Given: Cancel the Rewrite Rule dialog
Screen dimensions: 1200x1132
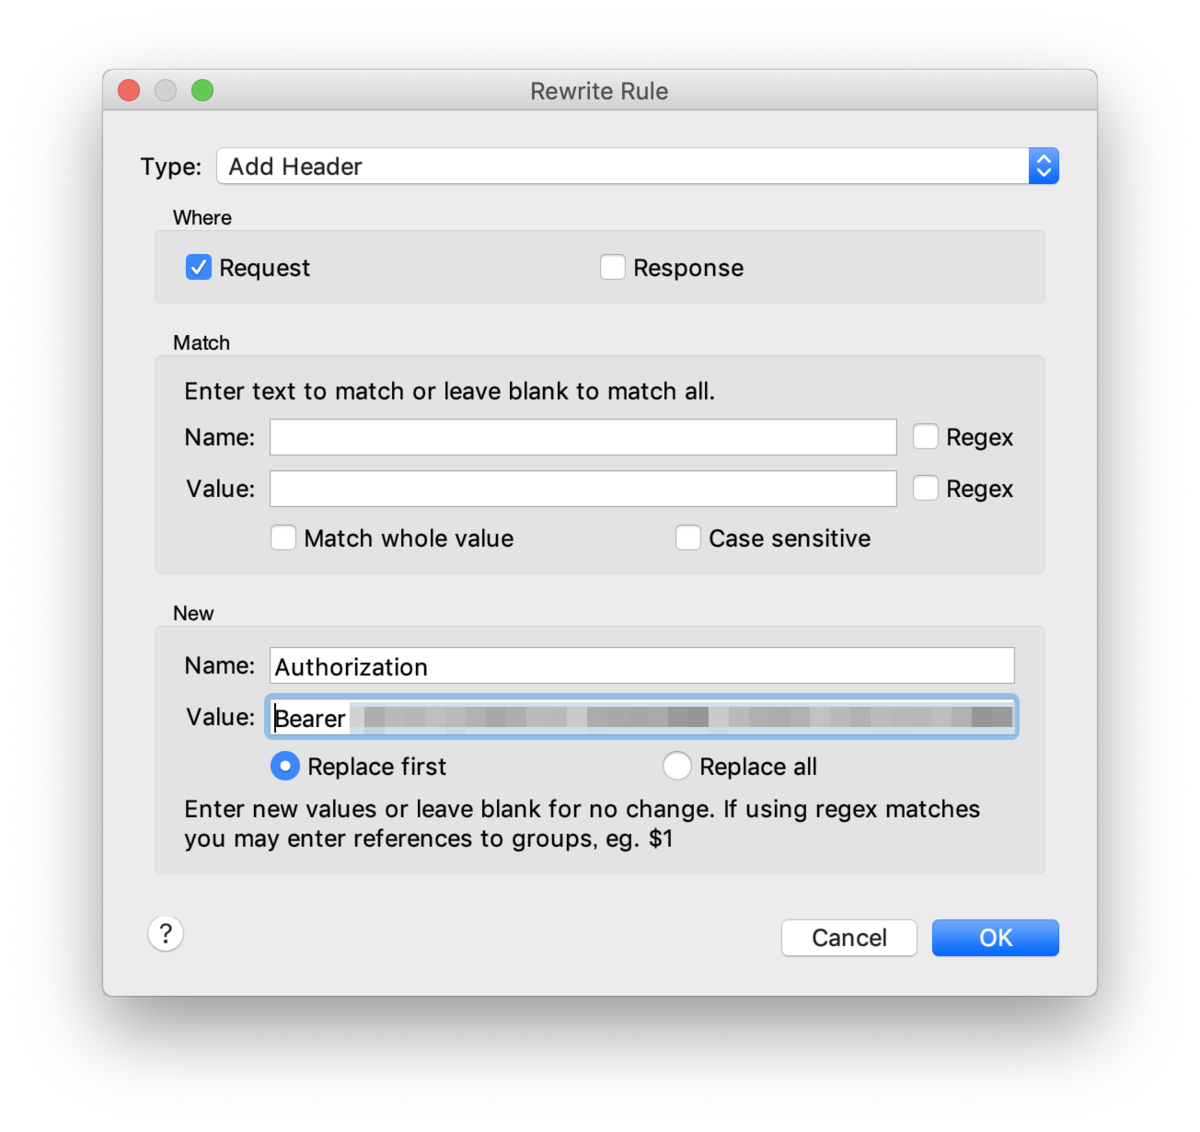Looking at the screenshot, I should point(849,938).
